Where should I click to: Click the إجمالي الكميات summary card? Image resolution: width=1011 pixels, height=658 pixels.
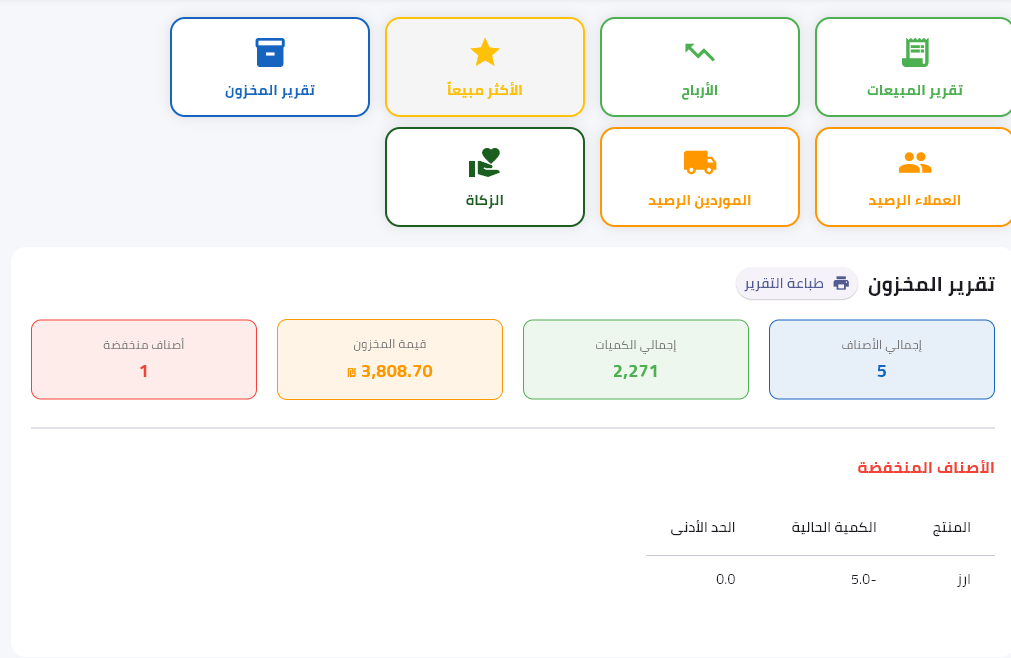636,360
